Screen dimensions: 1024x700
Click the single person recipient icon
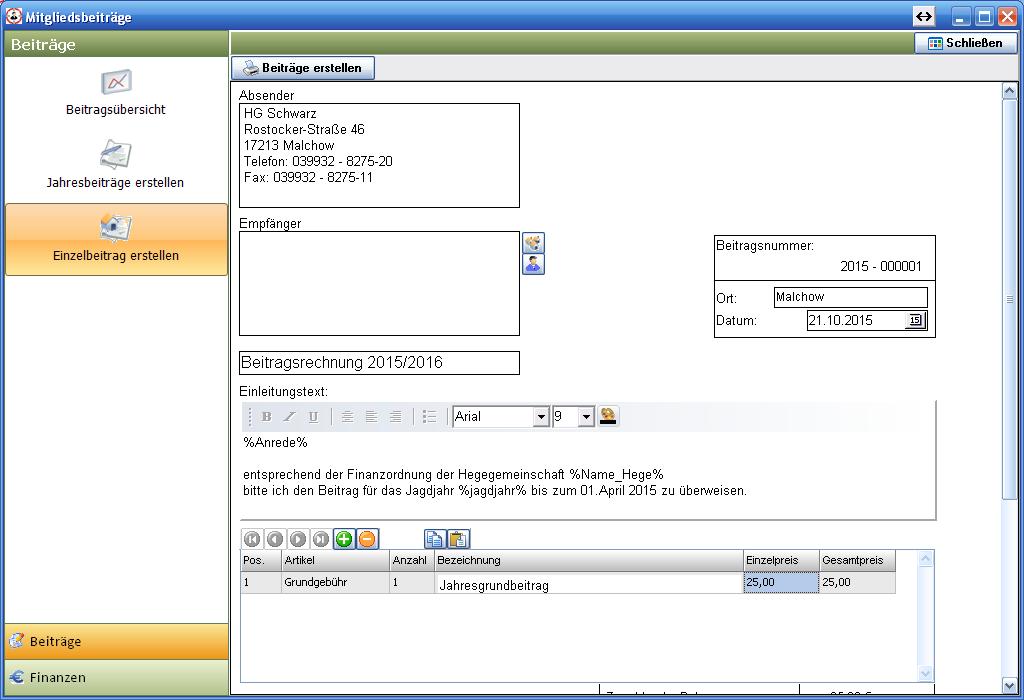pos(534,264)
